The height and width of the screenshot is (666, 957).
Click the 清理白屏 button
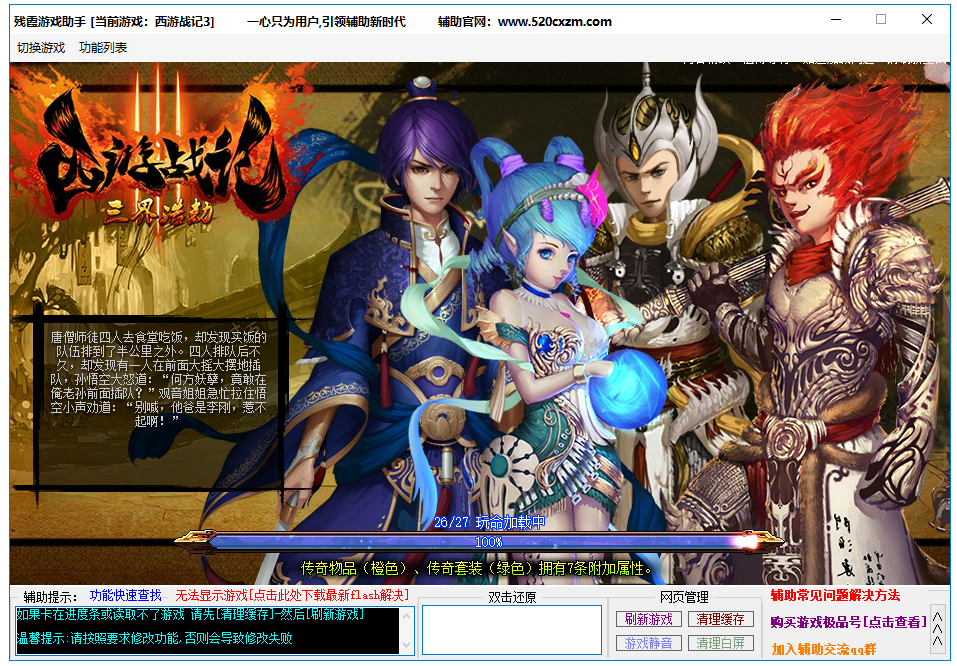pos(721,643)
